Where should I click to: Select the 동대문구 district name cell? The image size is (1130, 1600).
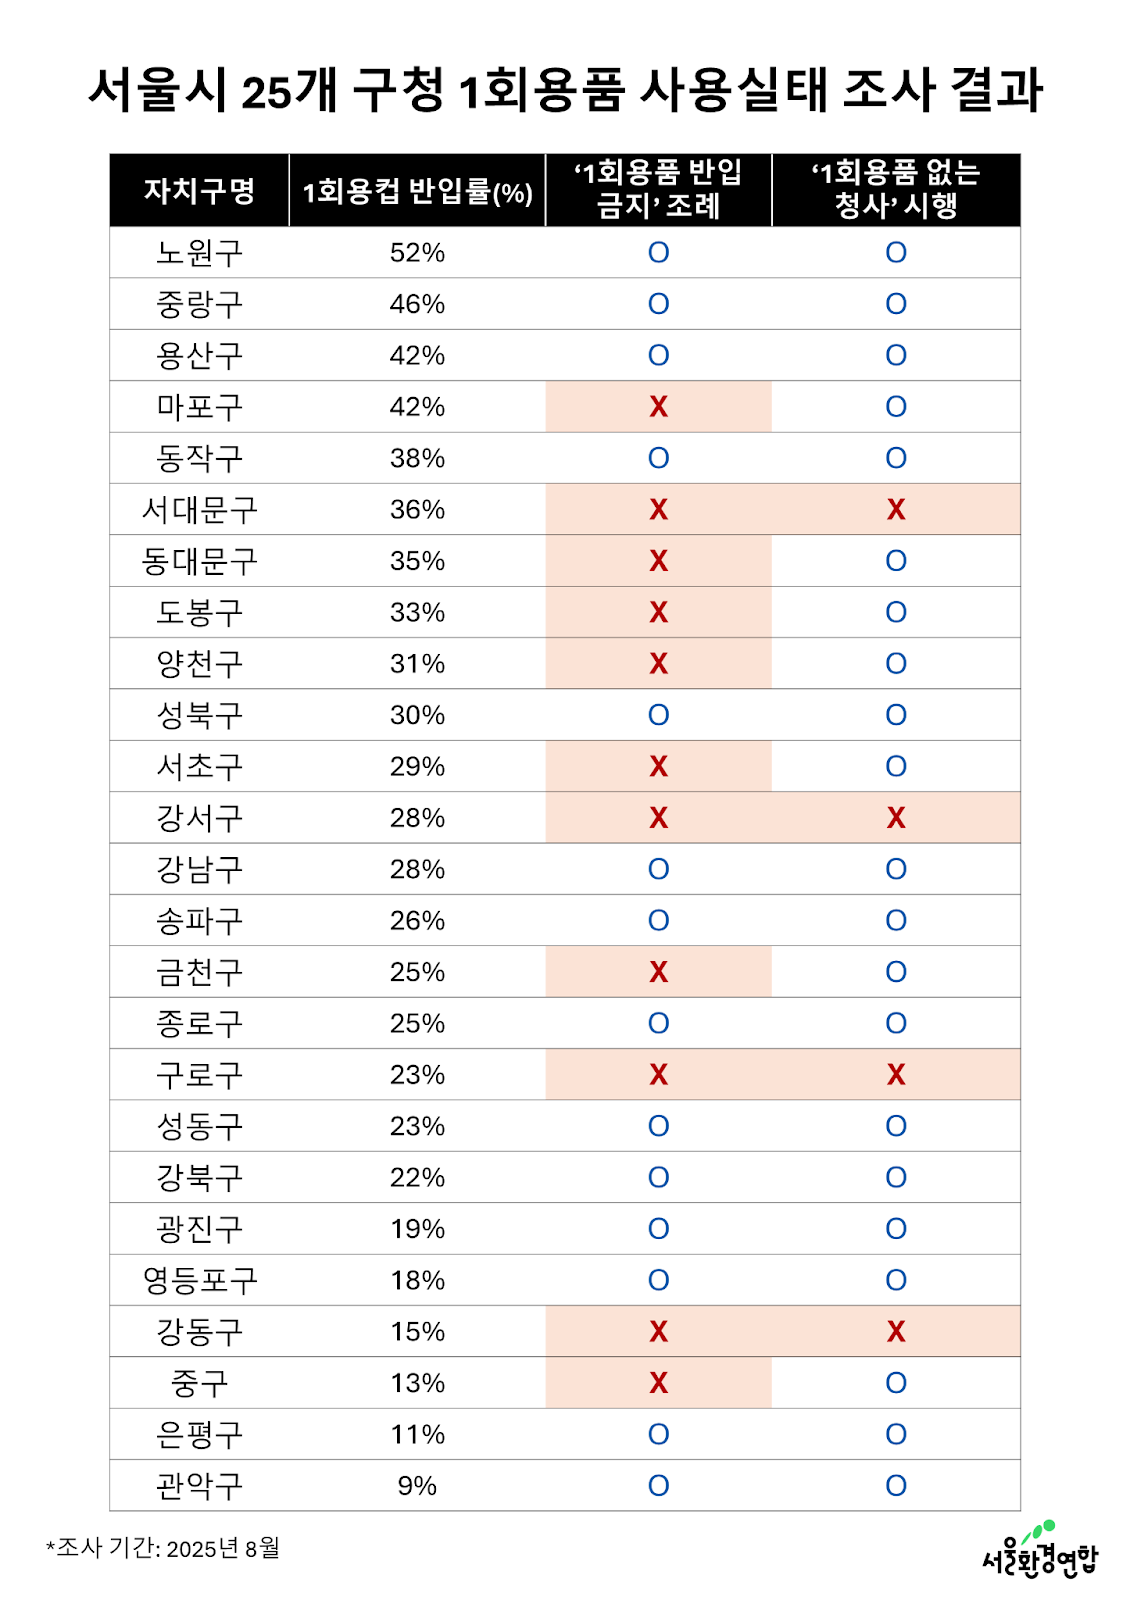point(199,561)
